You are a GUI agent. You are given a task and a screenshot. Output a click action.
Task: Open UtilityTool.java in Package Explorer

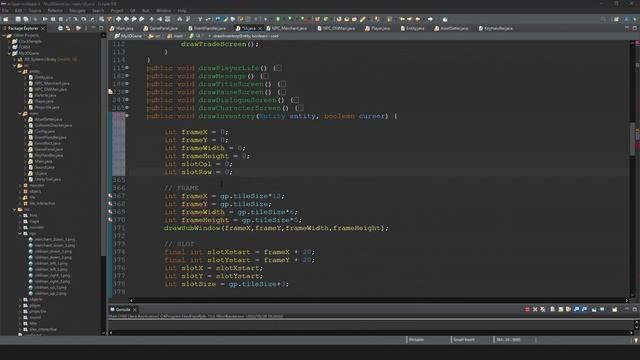(44, 180)
